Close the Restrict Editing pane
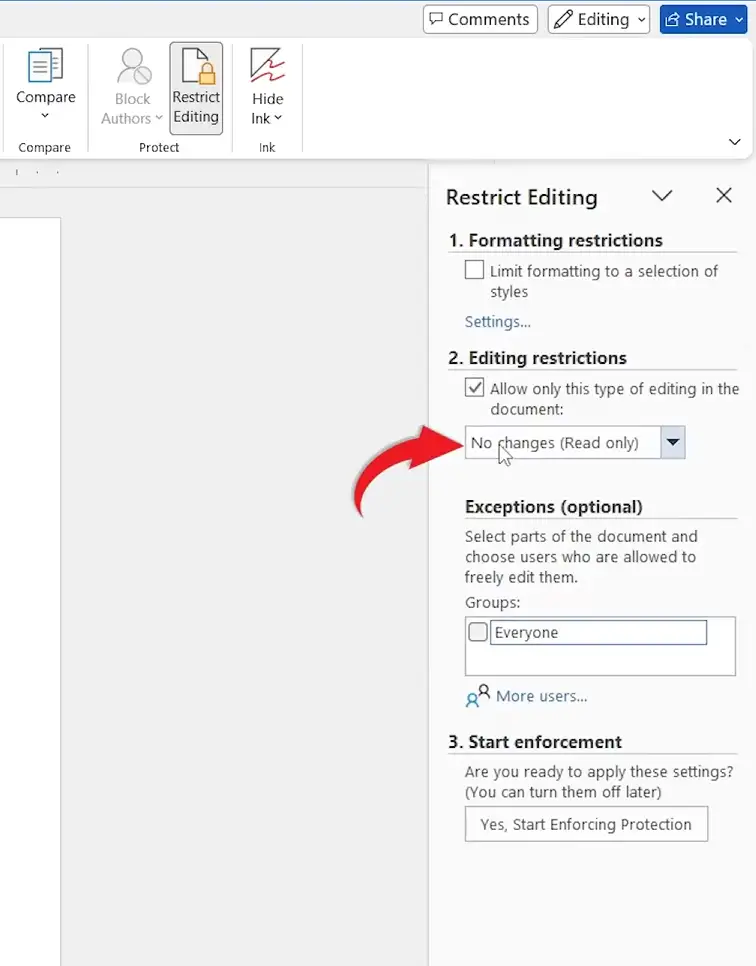 point(724,195)
